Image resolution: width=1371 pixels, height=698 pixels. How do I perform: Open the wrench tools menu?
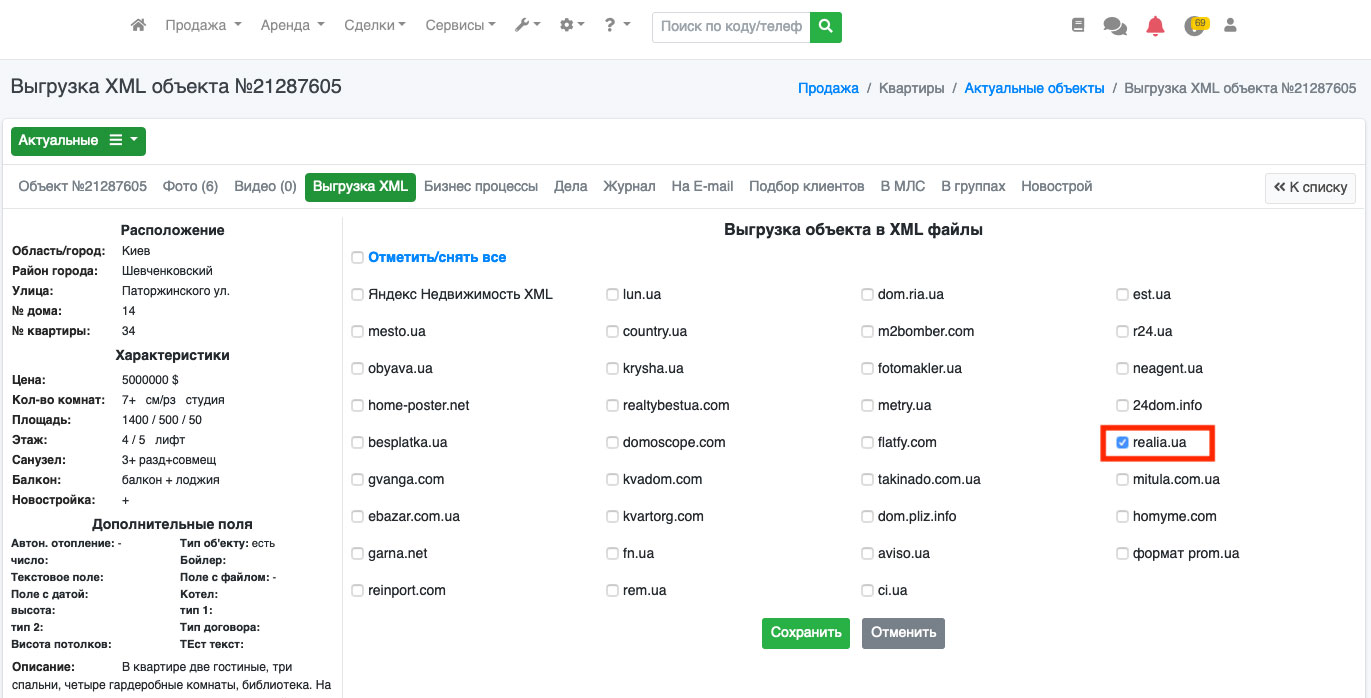(x=527, y=26)
